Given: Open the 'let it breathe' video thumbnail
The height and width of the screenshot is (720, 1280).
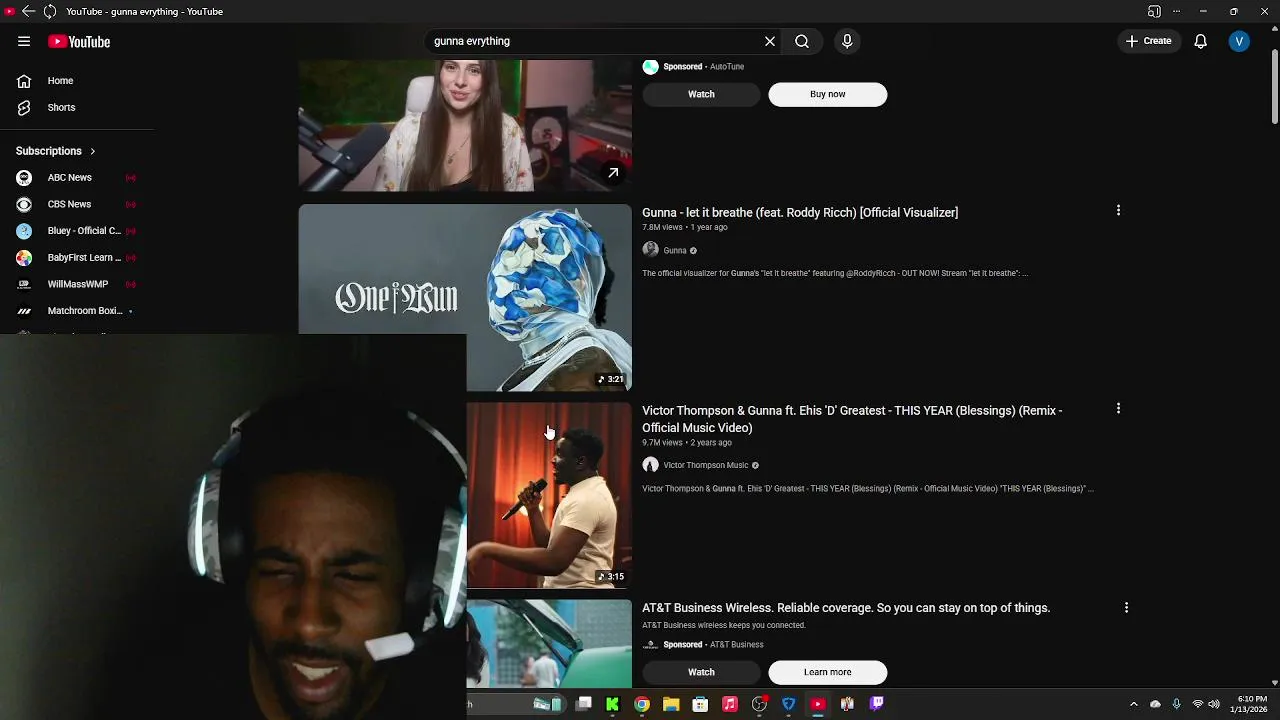Looking at the screenshot, I should point(465,298).
